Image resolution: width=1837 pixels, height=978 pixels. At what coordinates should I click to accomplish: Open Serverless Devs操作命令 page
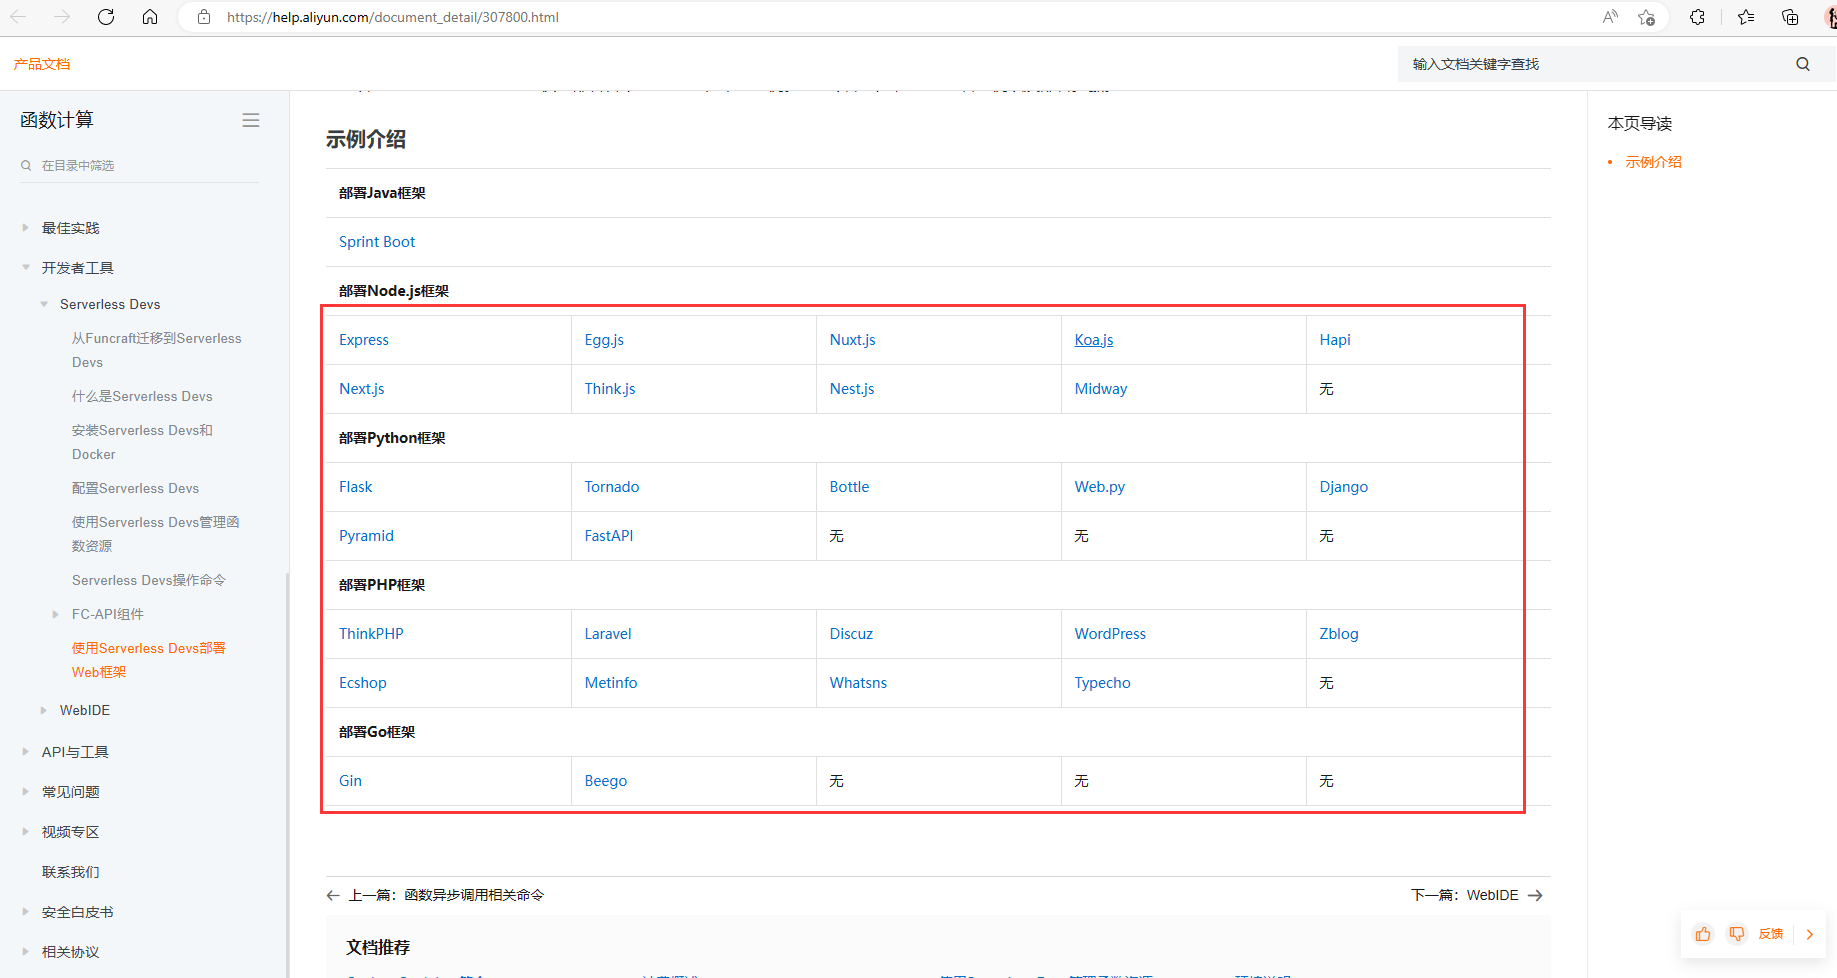149,580
